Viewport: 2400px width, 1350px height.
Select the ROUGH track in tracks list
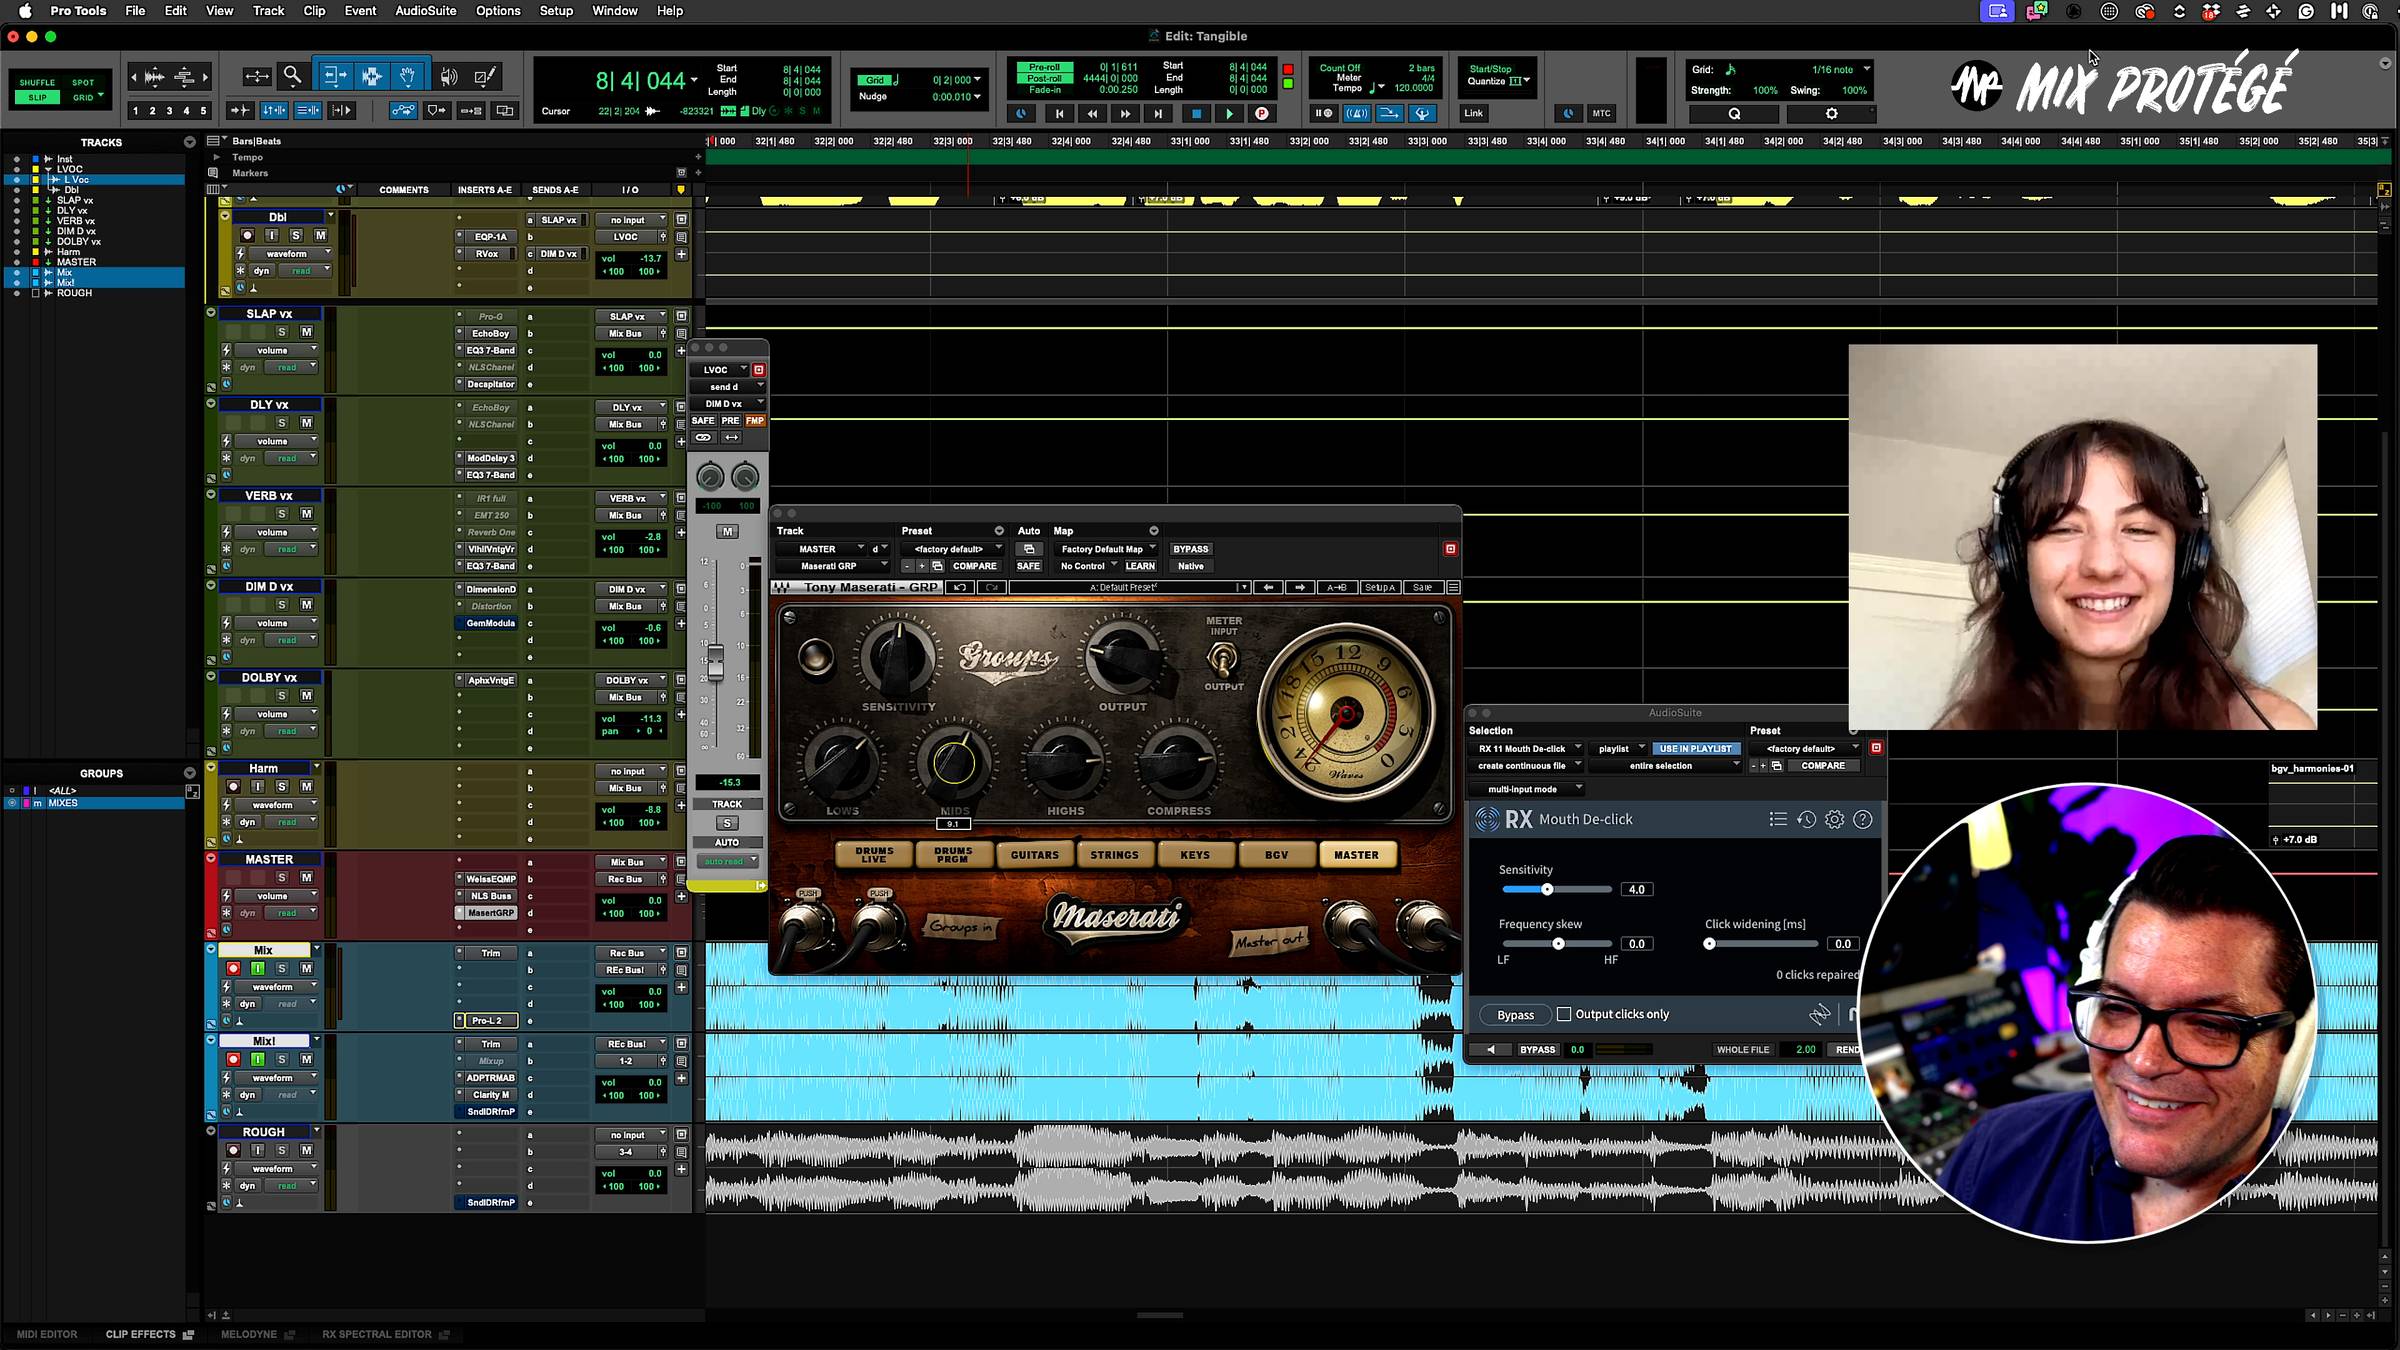(x=73, y=293)
